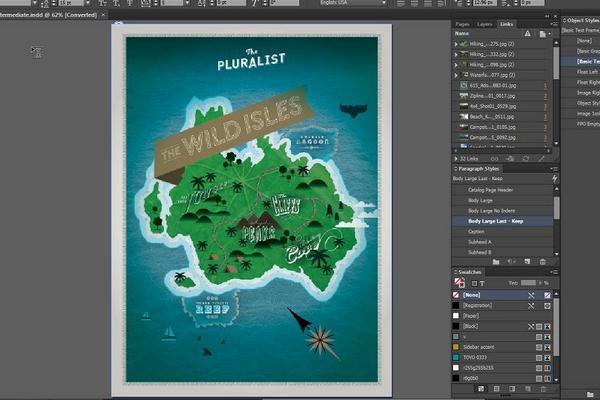This screenshot has height=400, width=600.
Task: Collapse the panel dock using double arrows
Action: click(547, 16)
